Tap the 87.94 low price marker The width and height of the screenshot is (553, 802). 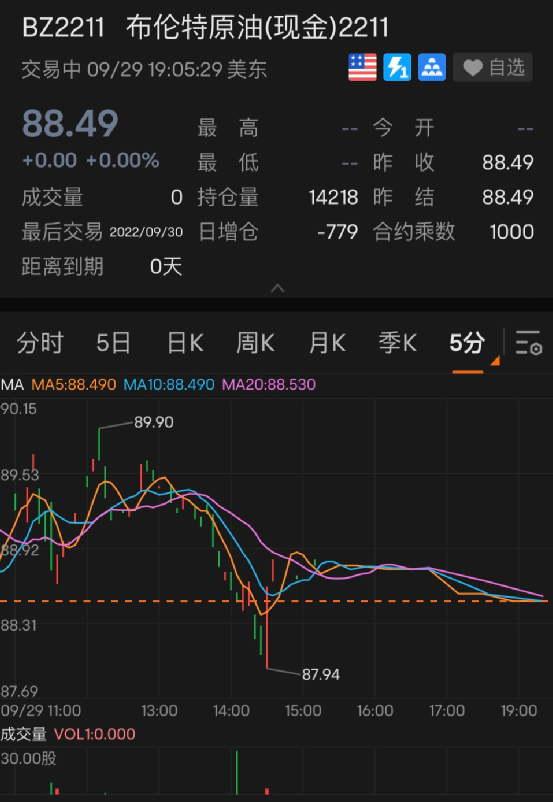(321, 675)
